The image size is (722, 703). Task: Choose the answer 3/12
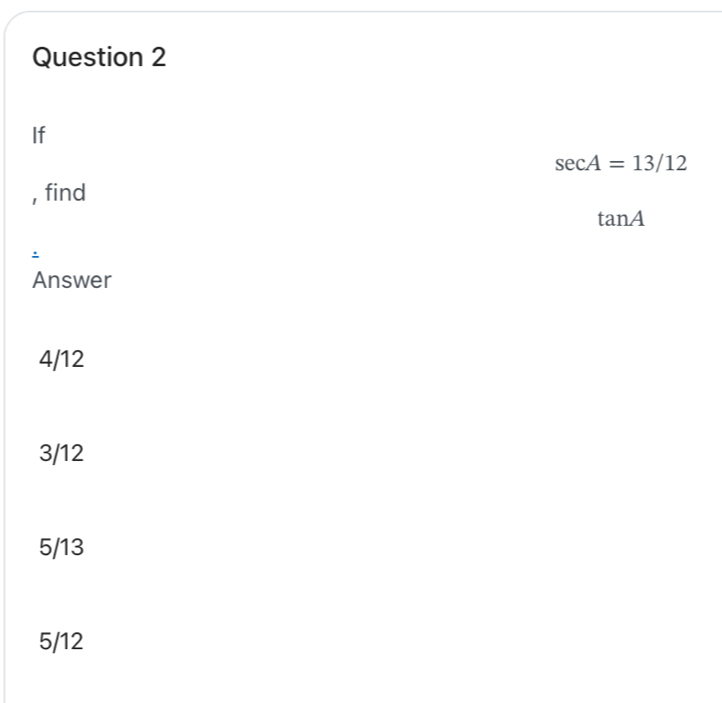pyautogui.click(x=61, y=454)
